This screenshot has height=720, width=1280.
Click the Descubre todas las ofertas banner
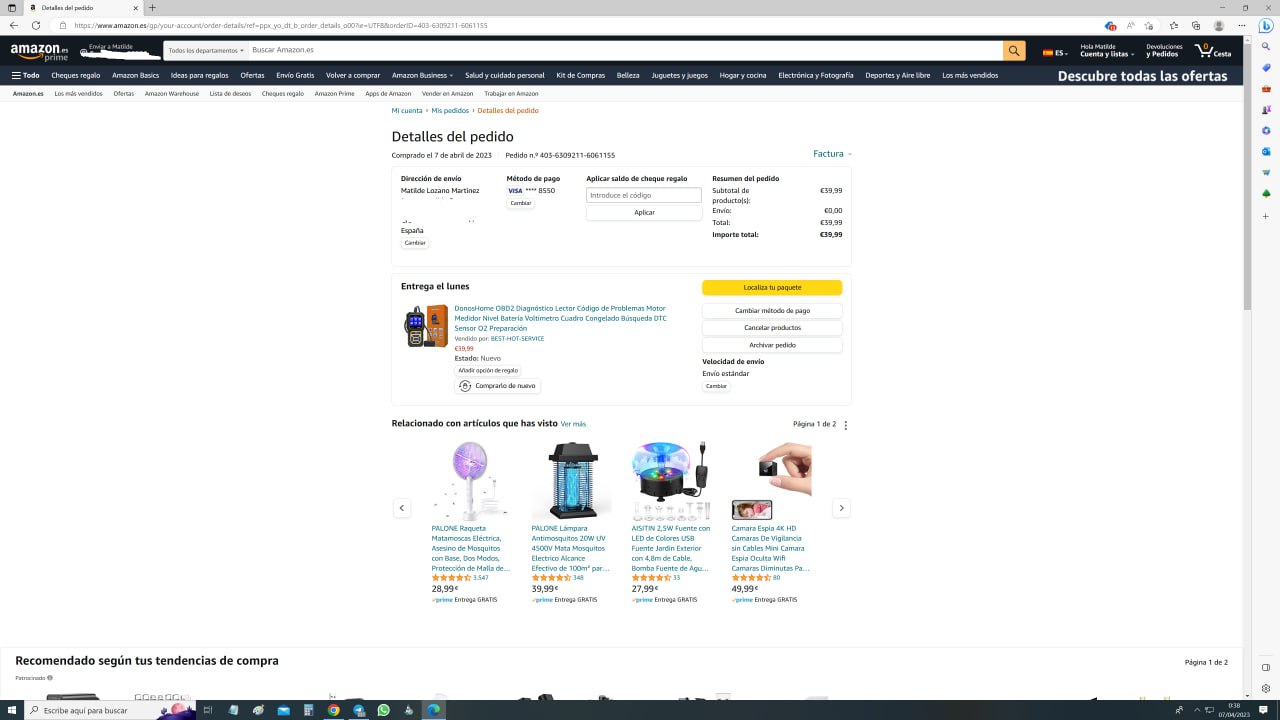pos(1142,76)
